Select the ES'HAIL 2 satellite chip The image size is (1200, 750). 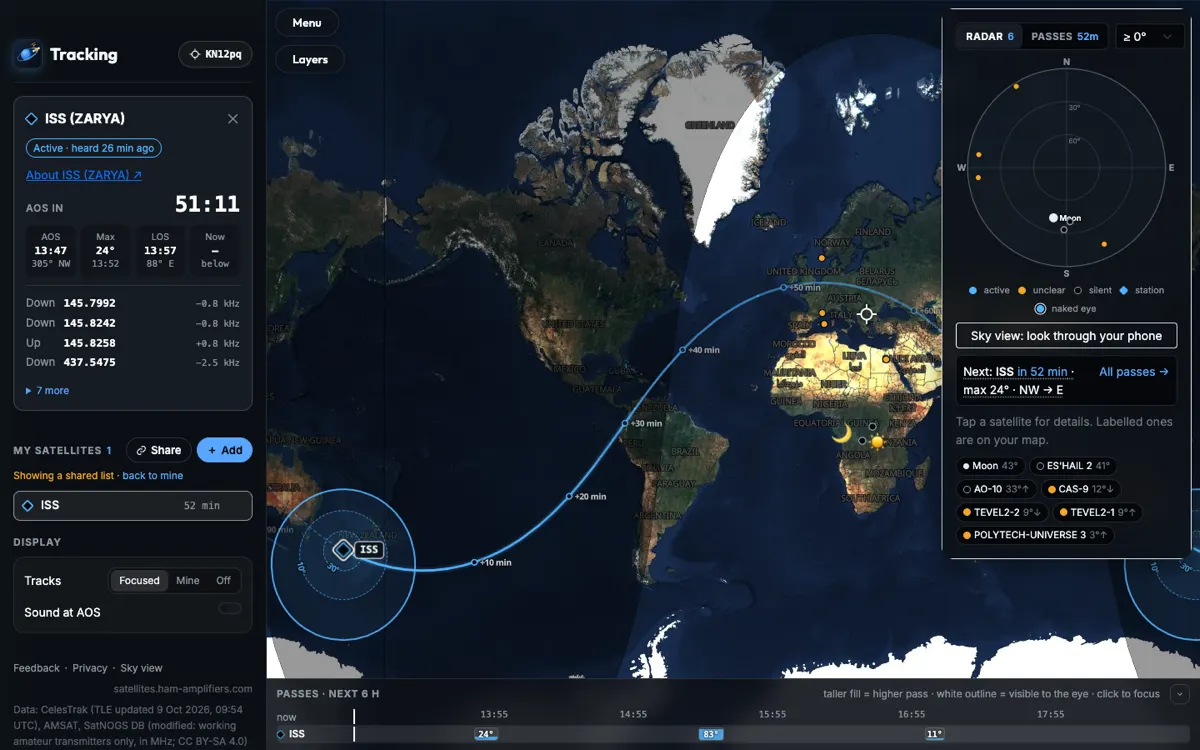tap(1073, 466)
